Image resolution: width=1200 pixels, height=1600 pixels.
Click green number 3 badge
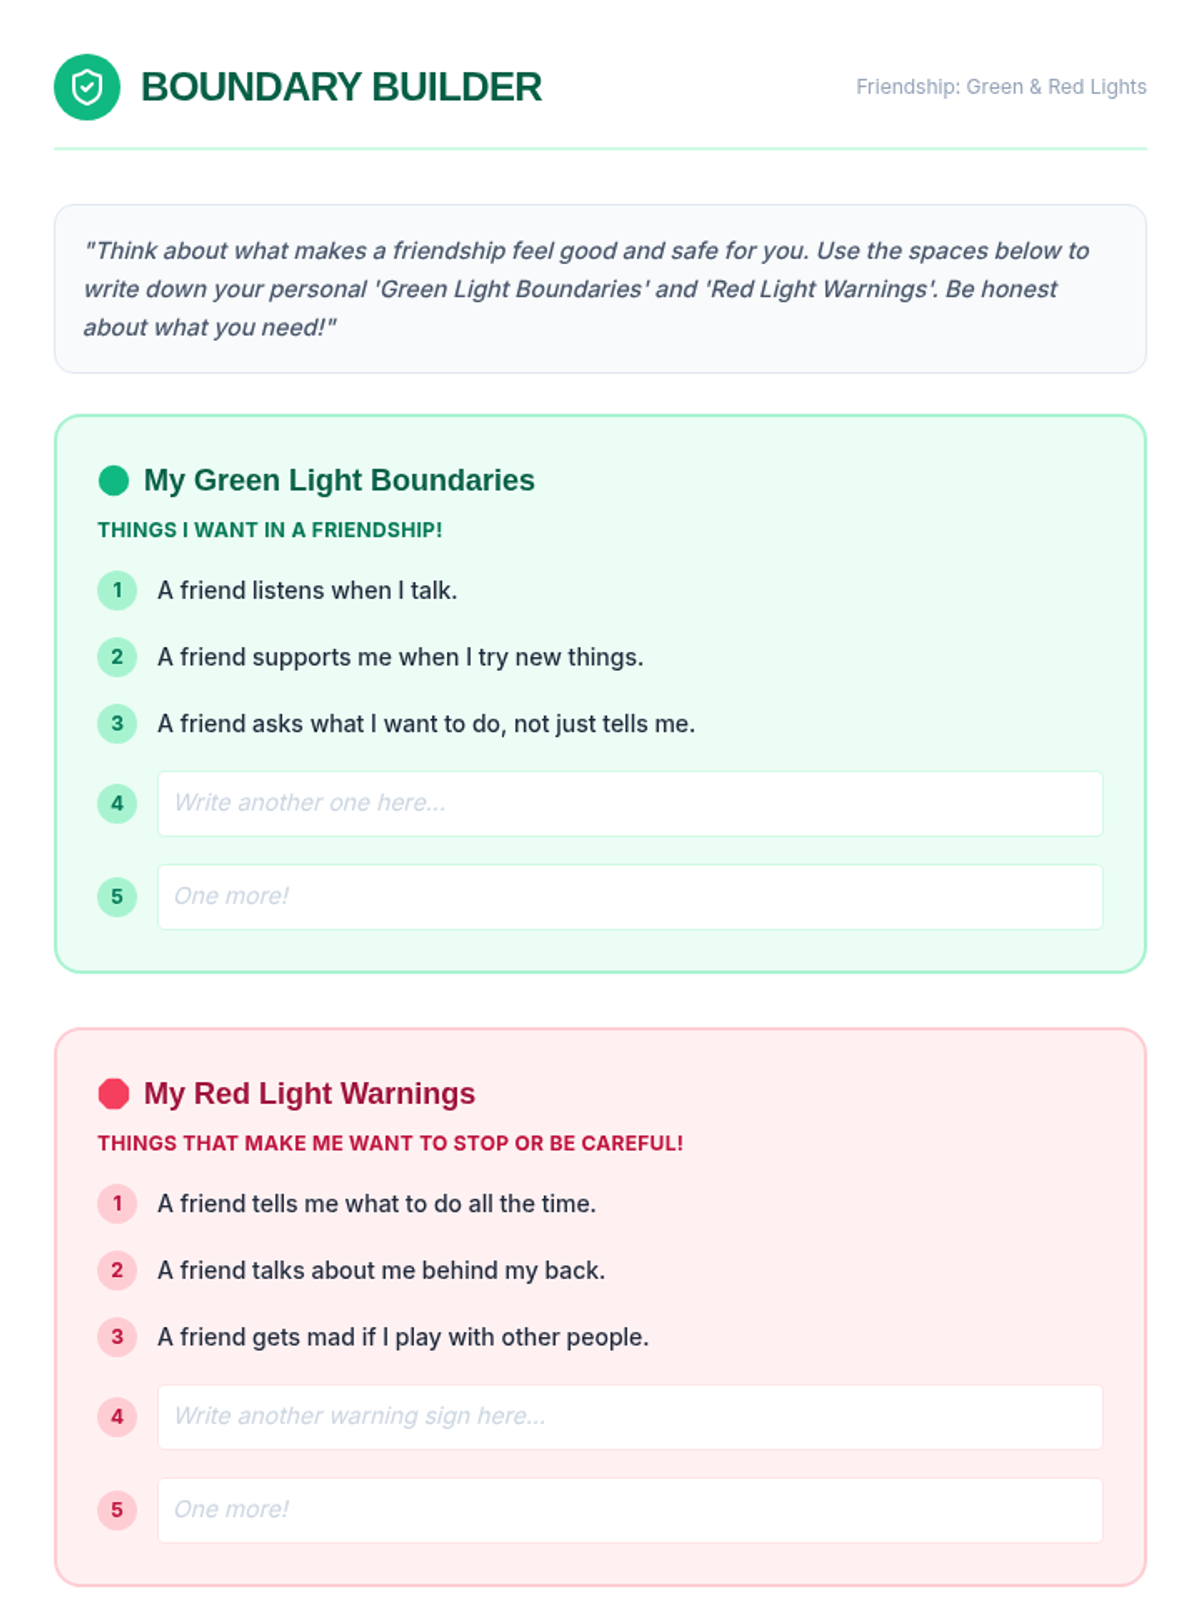click(117, 723)
